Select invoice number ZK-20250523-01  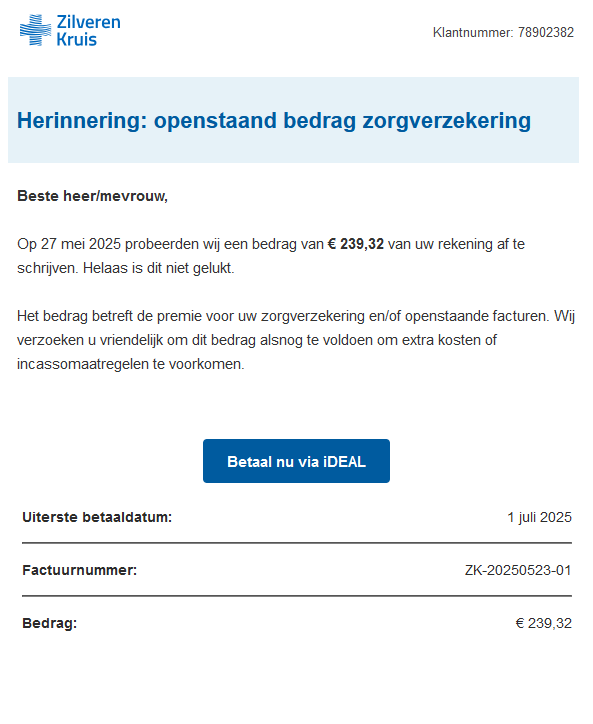(518, 570)
